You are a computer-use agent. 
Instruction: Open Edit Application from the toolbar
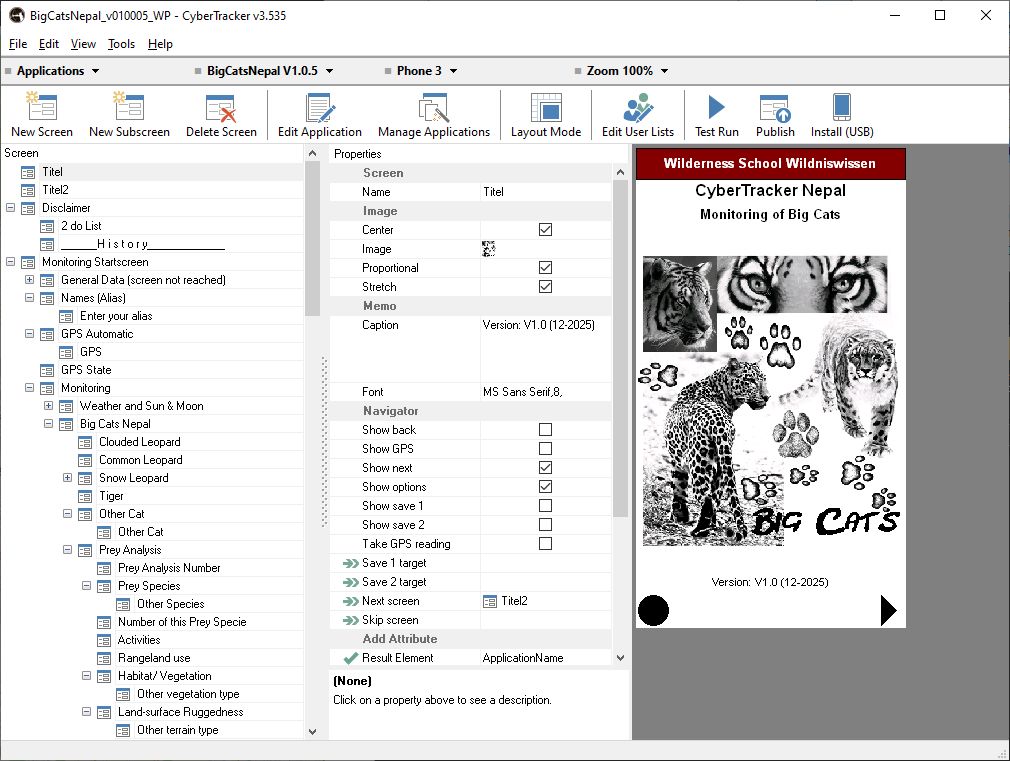[319, 108]
